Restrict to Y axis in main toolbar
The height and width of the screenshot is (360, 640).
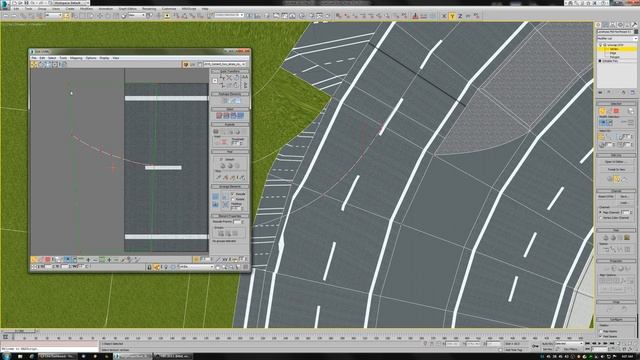click(x=452, y=16)
